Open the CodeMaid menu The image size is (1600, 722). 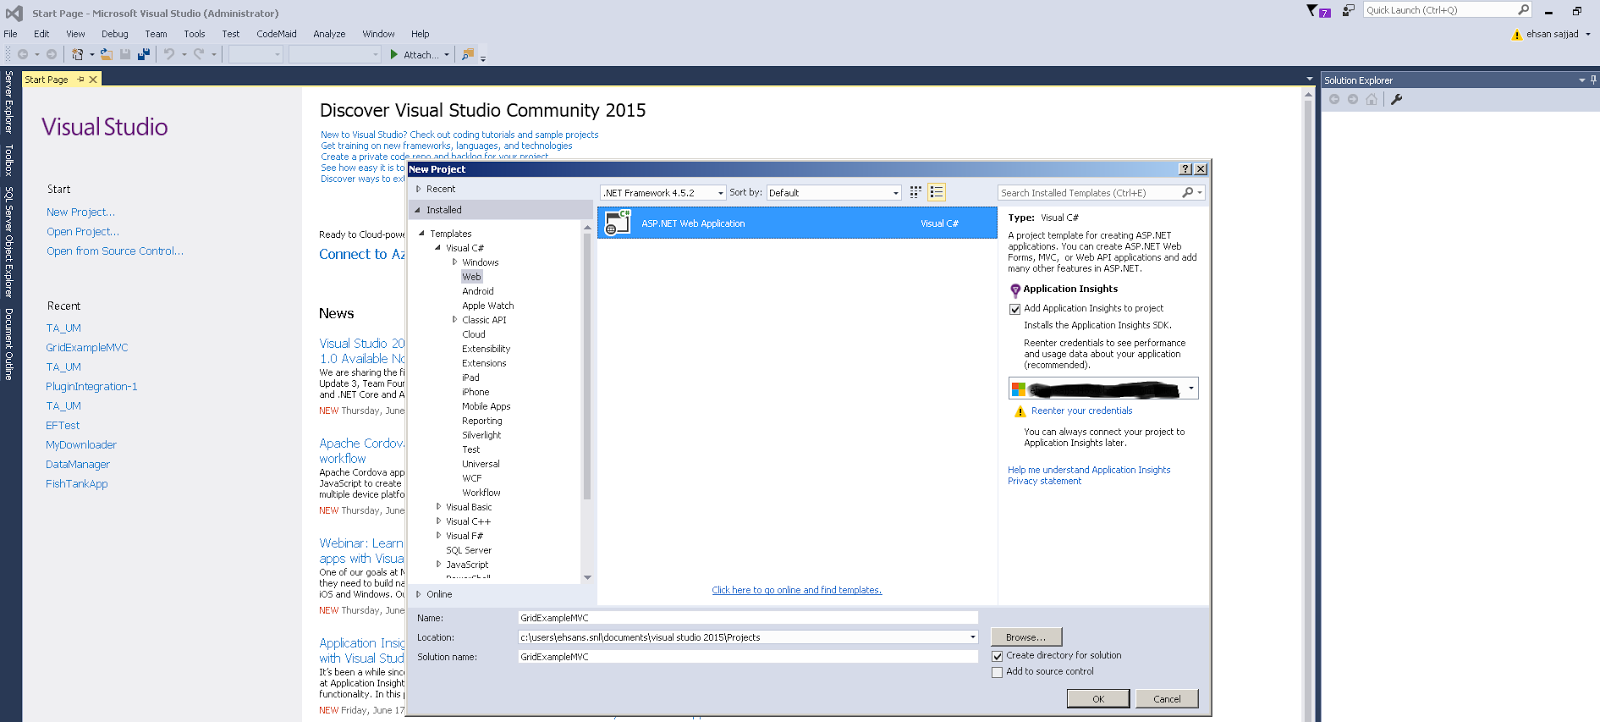tap(276, 34)
